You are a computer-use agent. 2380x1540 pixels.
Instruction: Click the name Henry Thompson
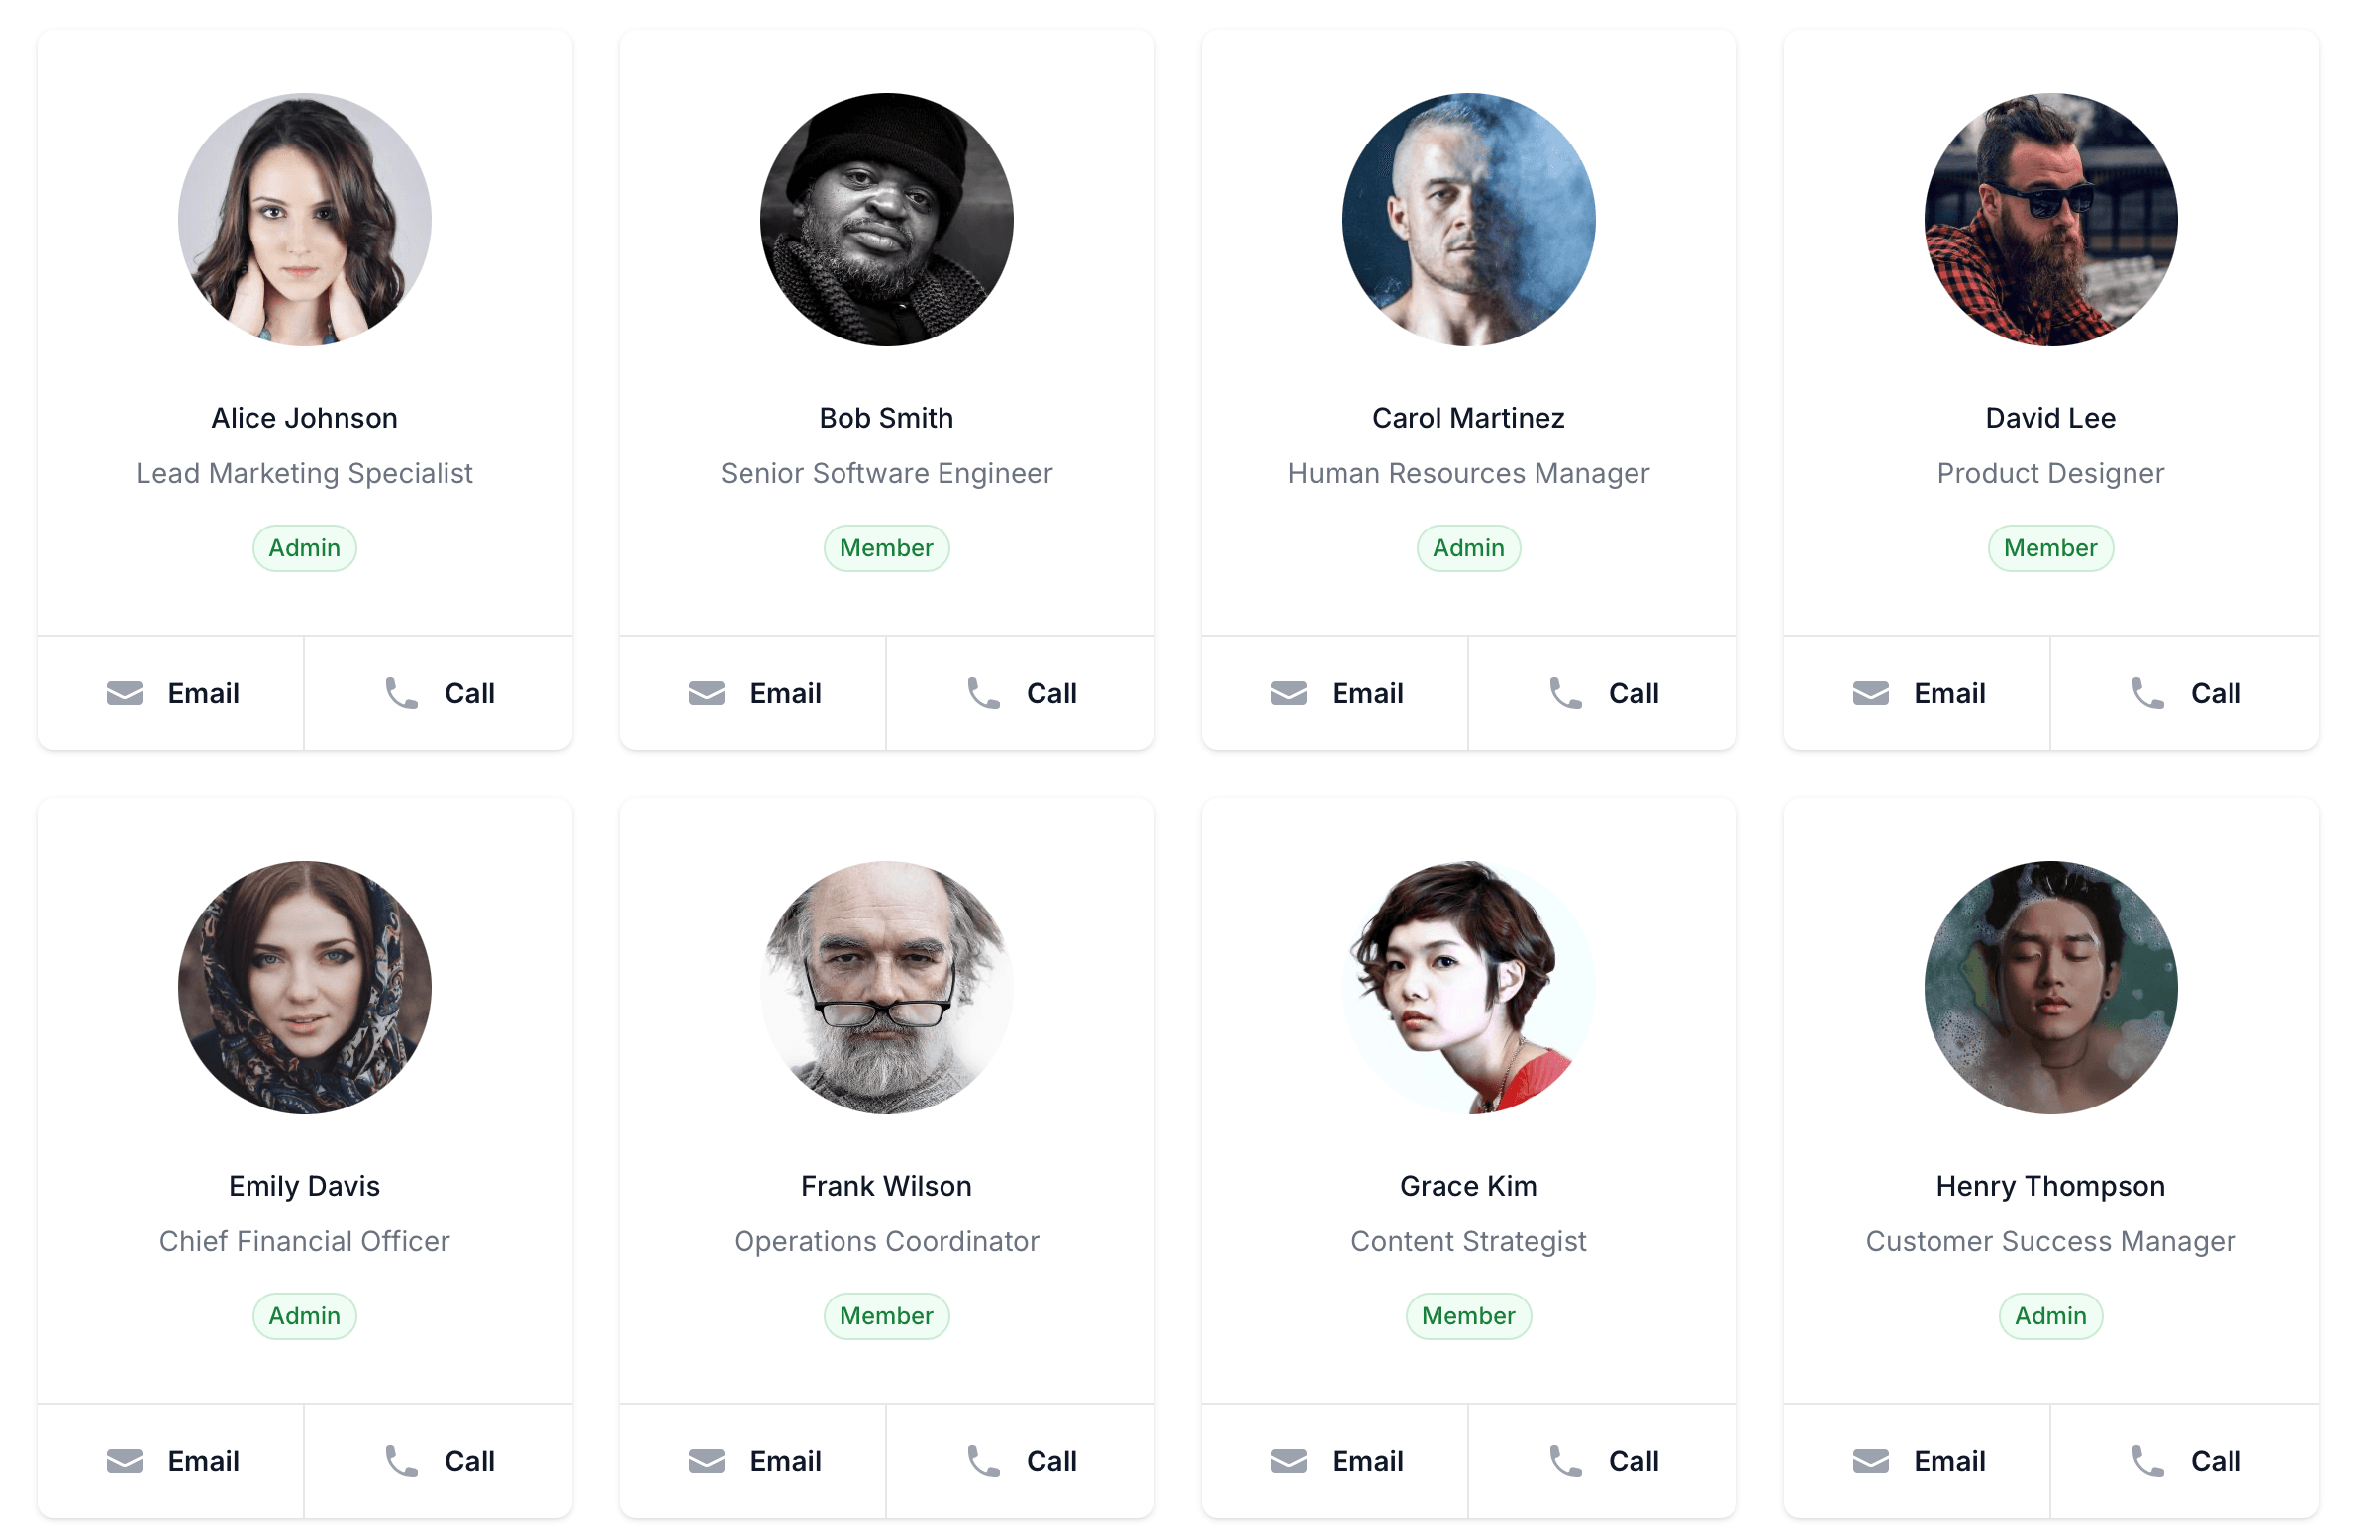click(2051, 1186)
